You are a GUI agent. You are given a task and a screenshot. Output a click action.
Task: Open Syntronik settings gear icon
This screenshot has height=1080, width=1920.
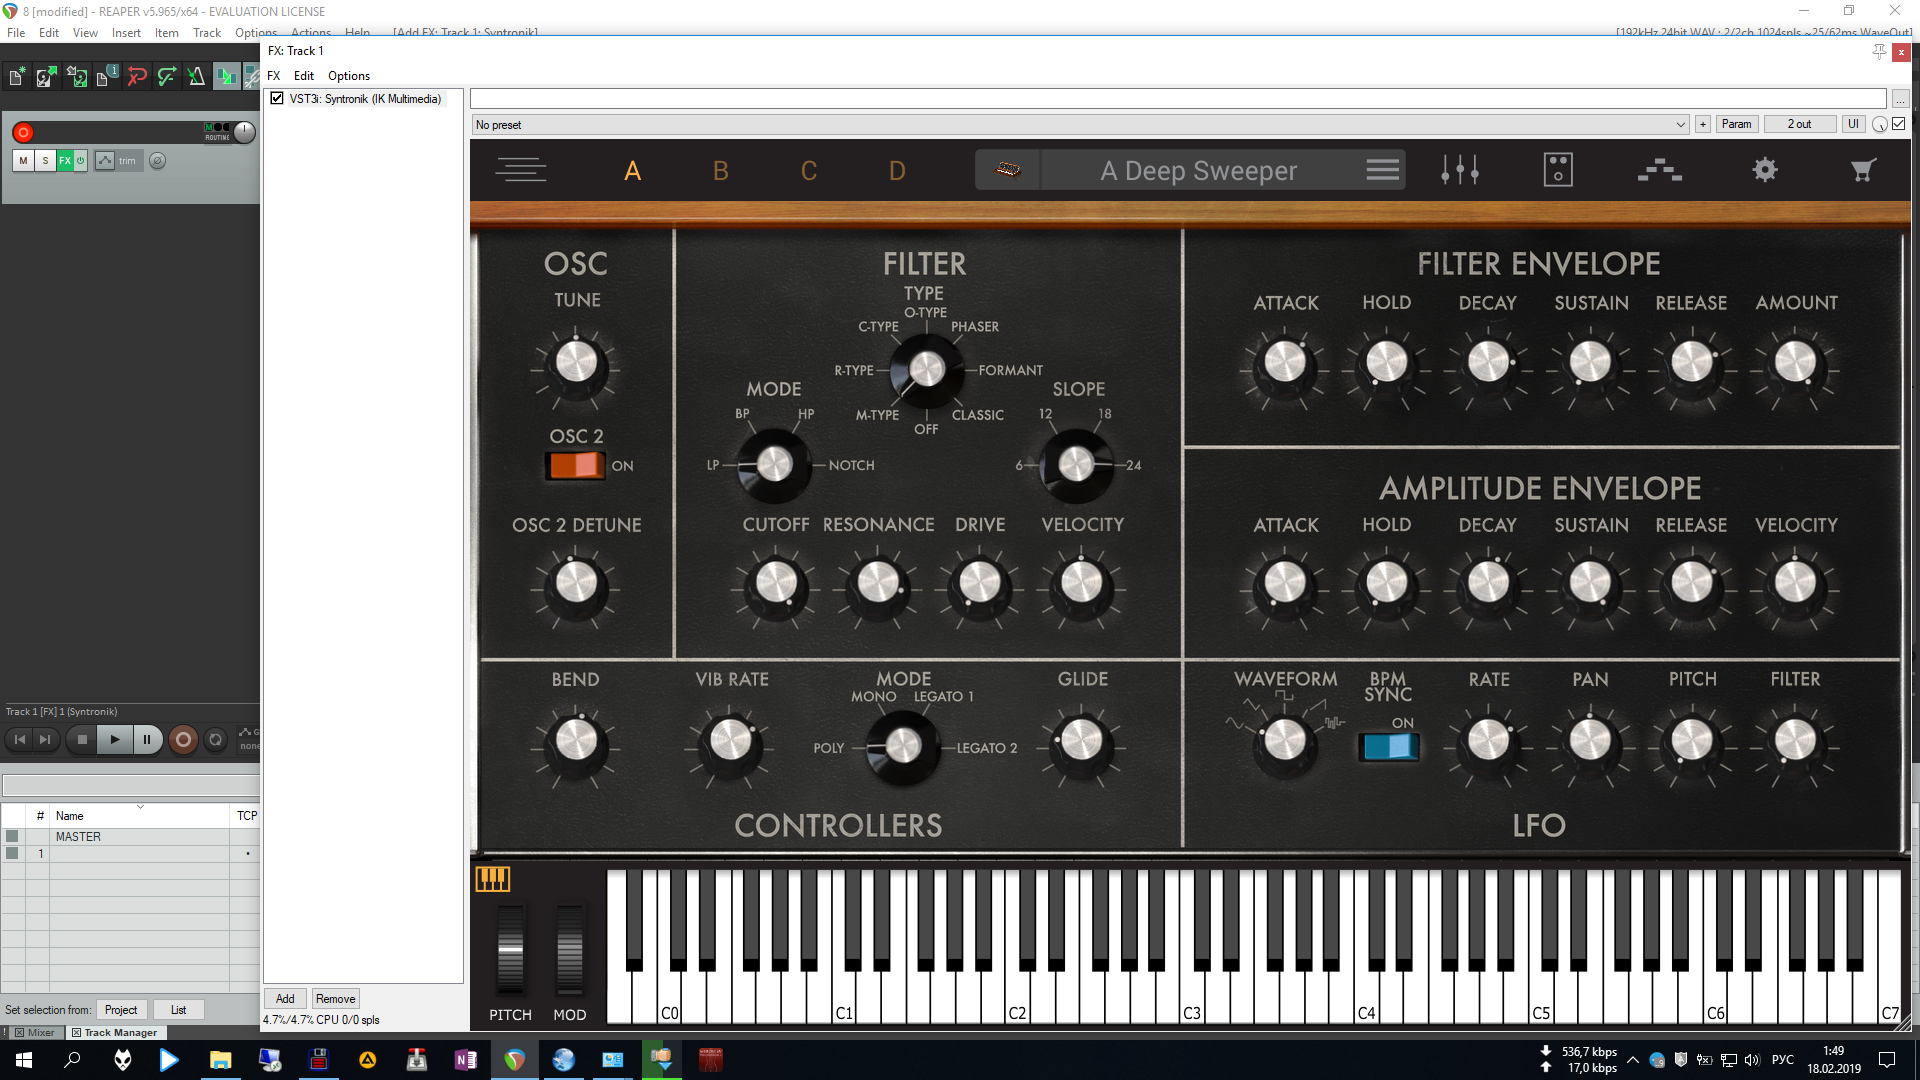pyautogui.click(x=1764, y=170)
